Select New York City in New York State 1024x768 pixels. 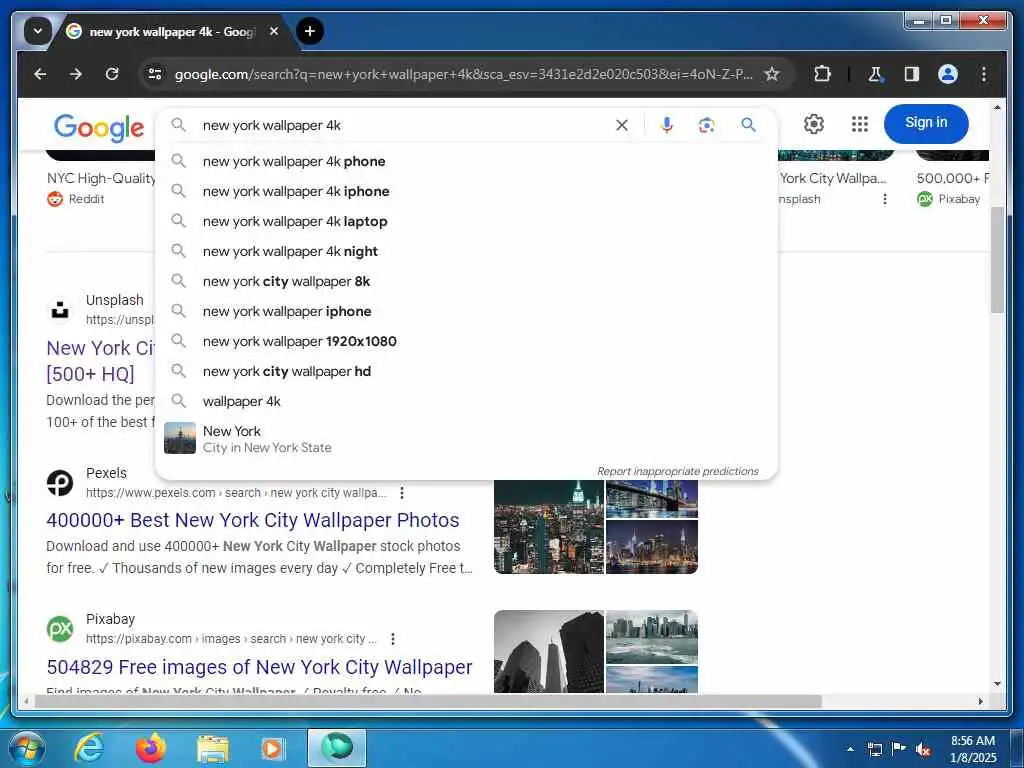[466, 439]
